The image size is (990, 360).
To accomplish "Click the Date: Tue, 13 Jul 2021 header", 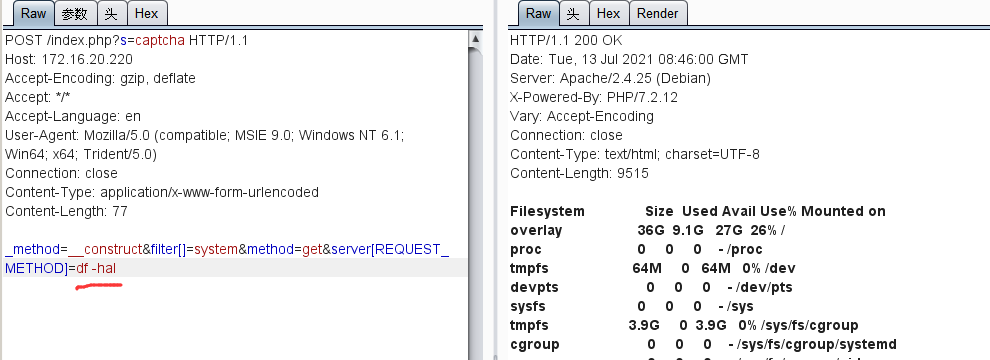I will tap(629, 59).
